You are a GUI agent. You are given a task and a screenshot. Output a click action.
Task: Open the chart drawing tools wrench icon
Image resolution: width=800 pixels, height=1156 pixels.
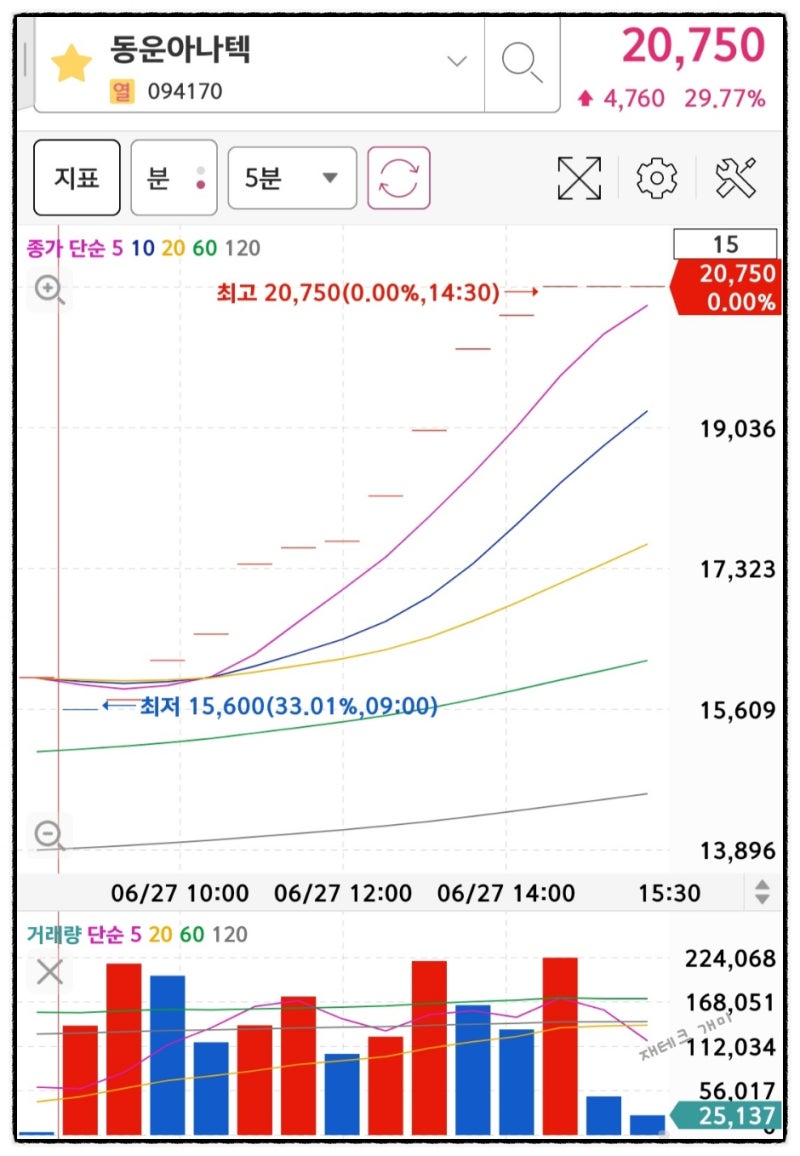tap(737, 177)
